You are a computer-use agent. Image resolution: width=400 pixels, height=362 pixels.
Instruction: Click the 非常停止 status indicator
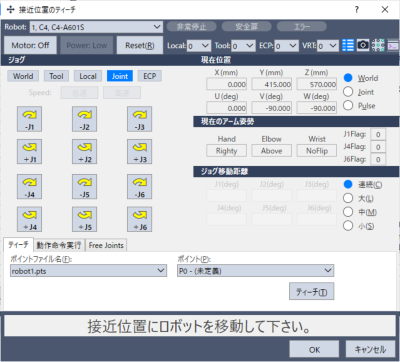click(191, 27)
